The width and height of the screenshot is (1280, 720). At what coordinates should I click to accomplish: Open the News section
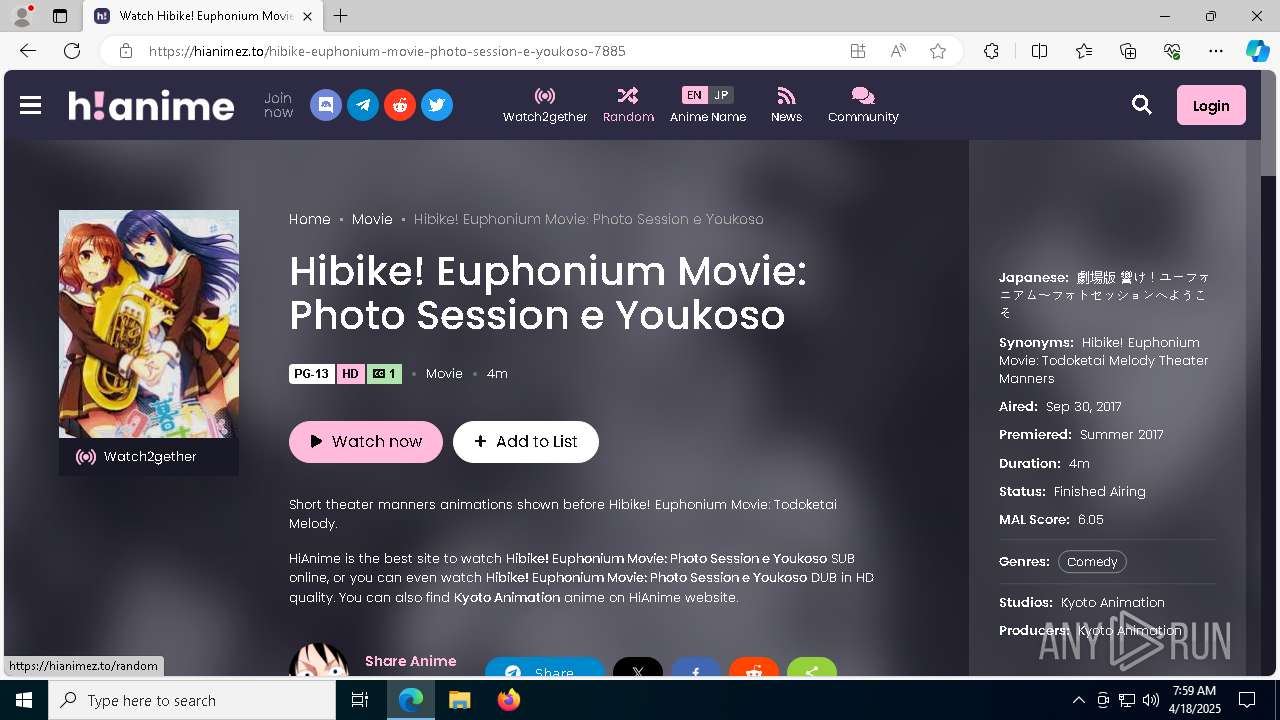pos(786,105)
